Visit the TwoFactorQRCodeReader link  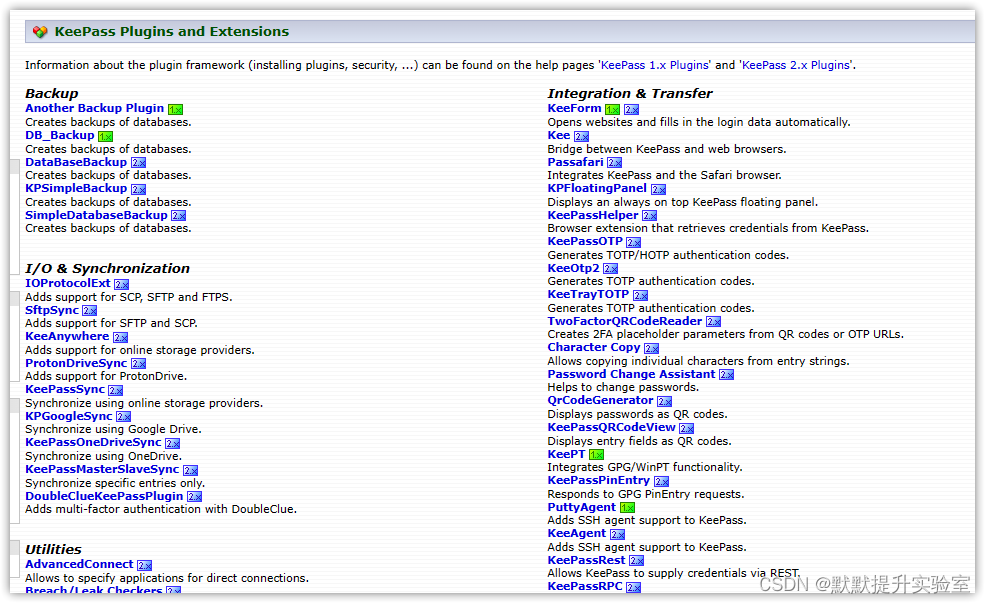tap(624, 321)
